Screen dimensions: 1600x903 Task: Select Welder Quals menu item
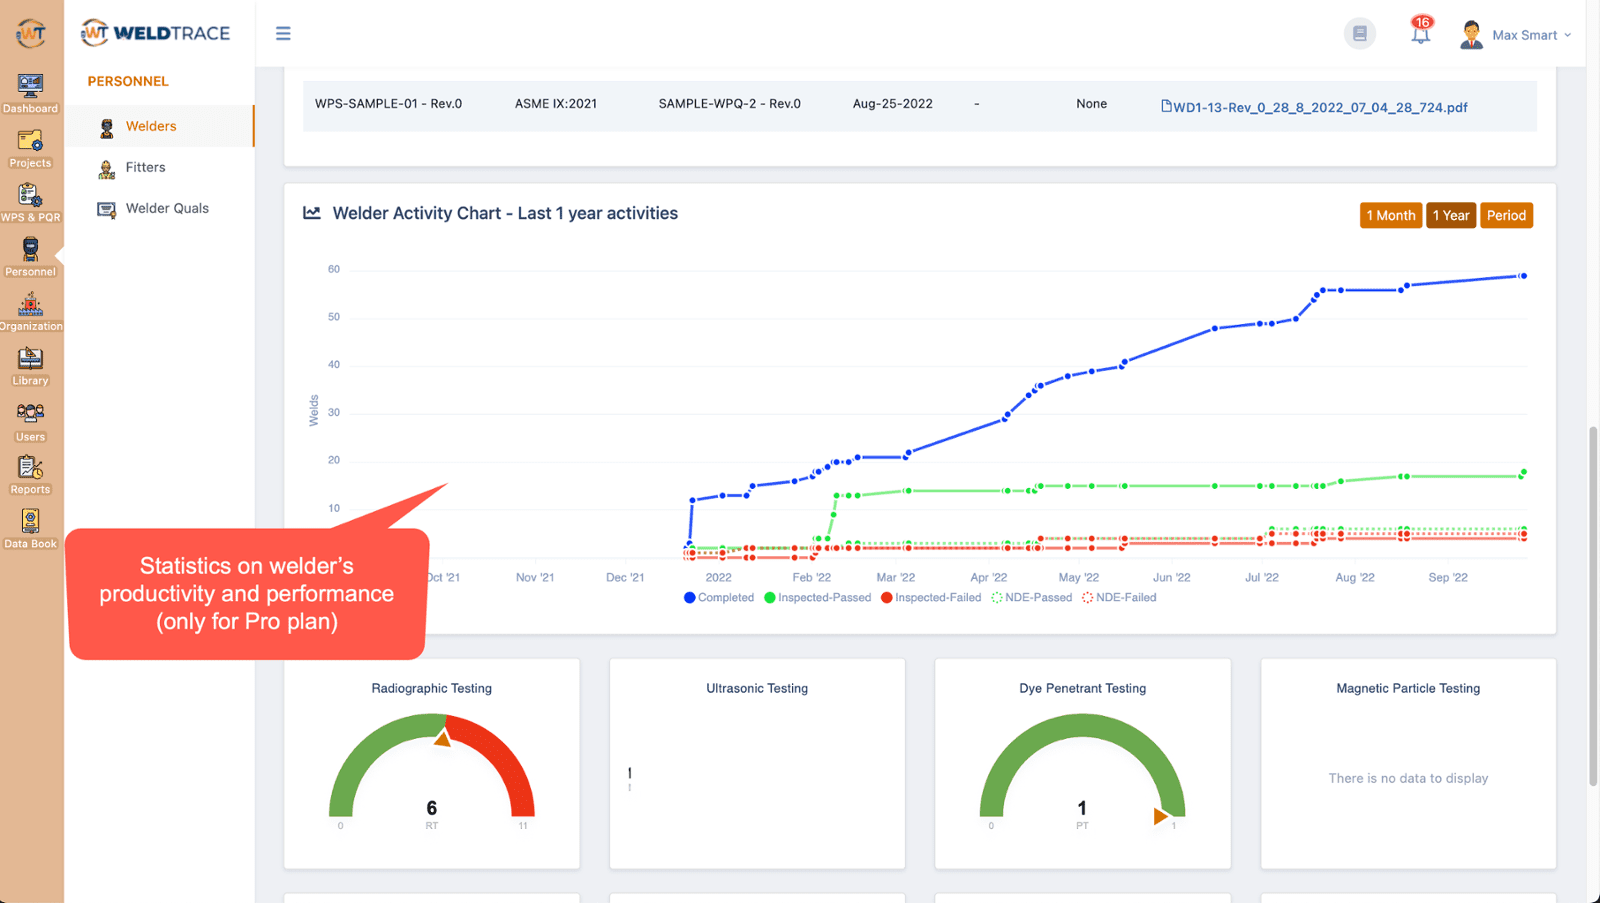click(x=167, y=209)
